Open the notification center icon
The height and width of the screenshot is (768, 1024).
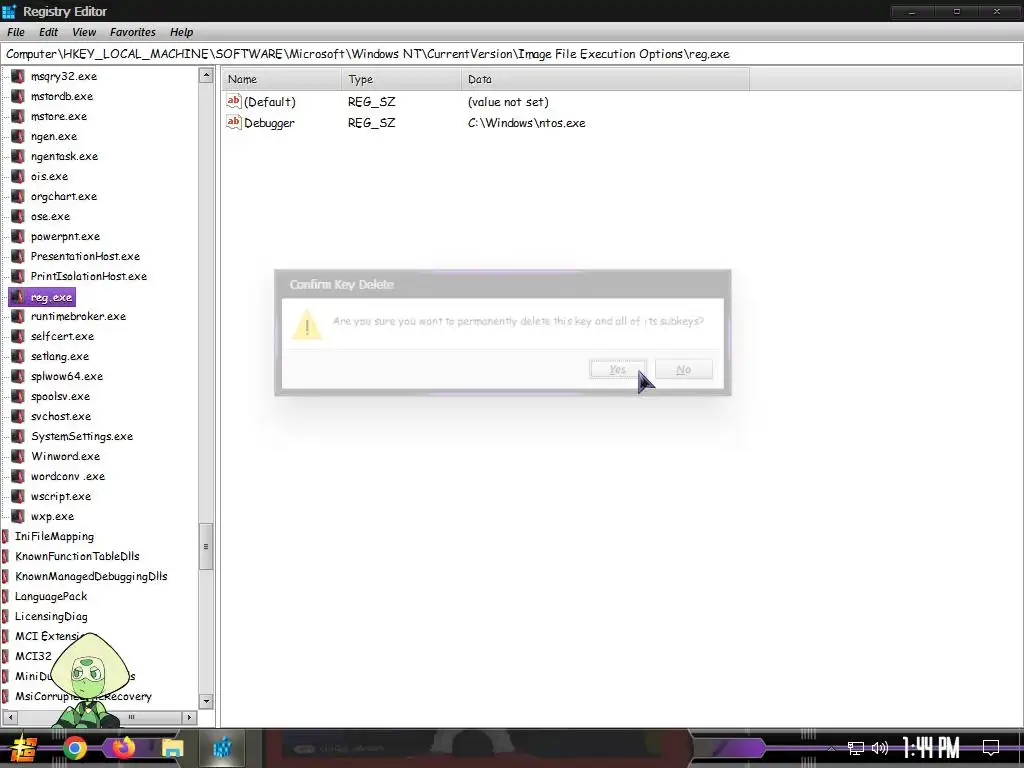(991, 748)
